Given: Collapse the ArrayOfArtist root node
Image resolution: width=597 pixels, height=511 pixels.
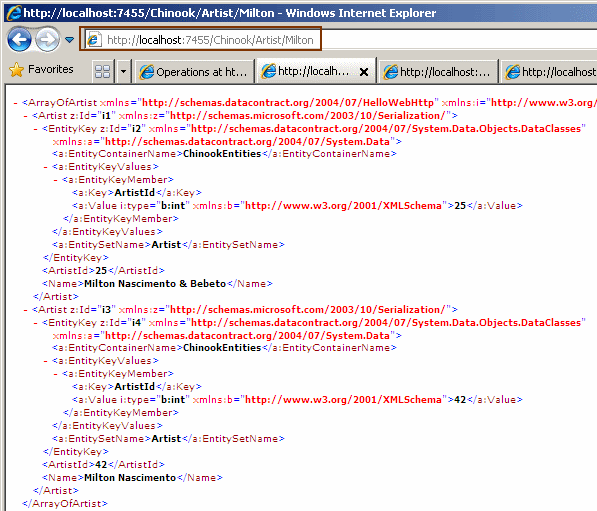Looking at the screenshot, I should [15, 103].
